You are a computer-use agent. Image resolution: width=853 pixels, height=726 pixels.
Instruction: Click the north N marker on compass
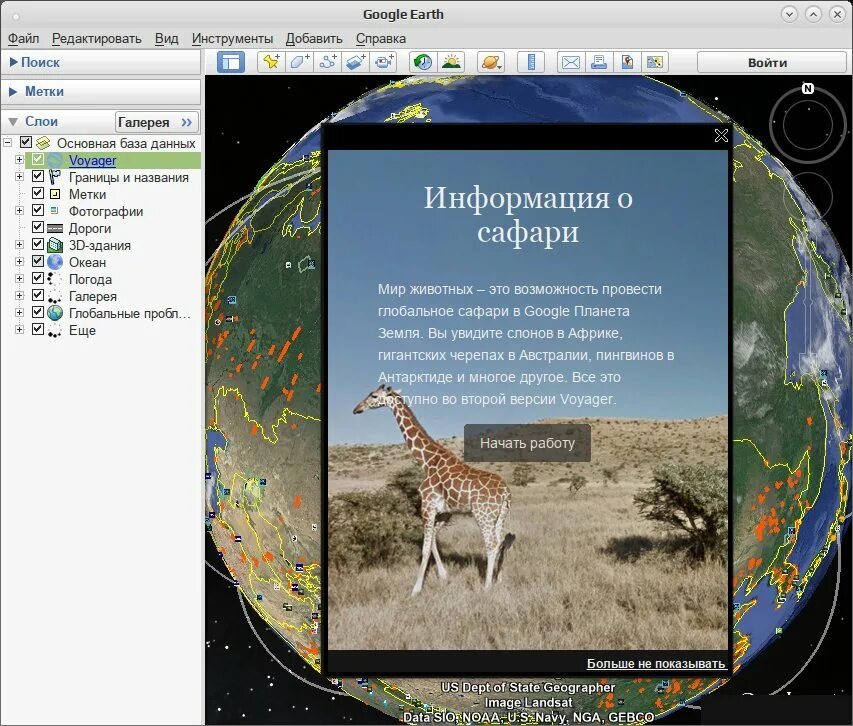click(x=808, y=88)
